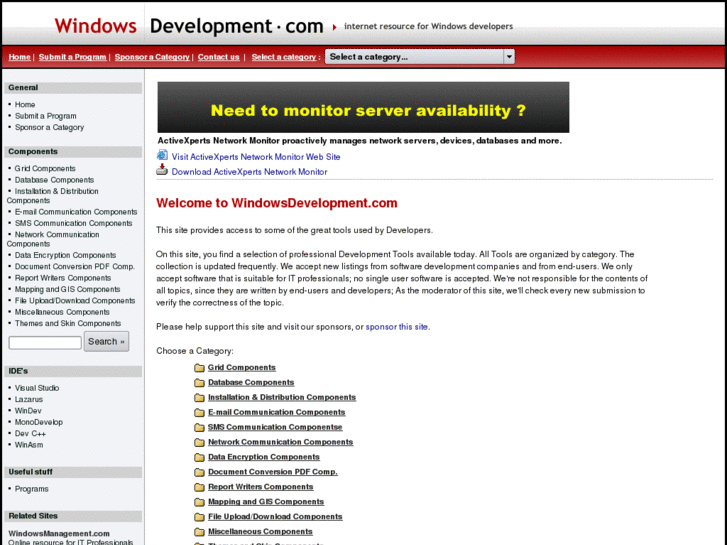The image size is (727, 545).
Task: Open the Select a category dropdown
Action: (x=420, y=57)
